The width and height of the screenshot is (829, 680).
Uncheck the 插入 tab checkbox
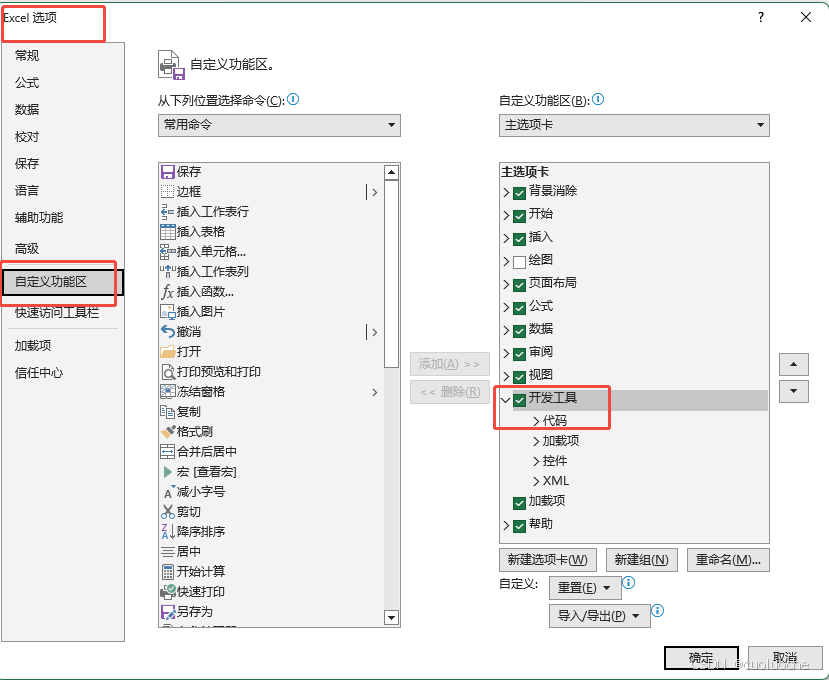click(519, 238)
